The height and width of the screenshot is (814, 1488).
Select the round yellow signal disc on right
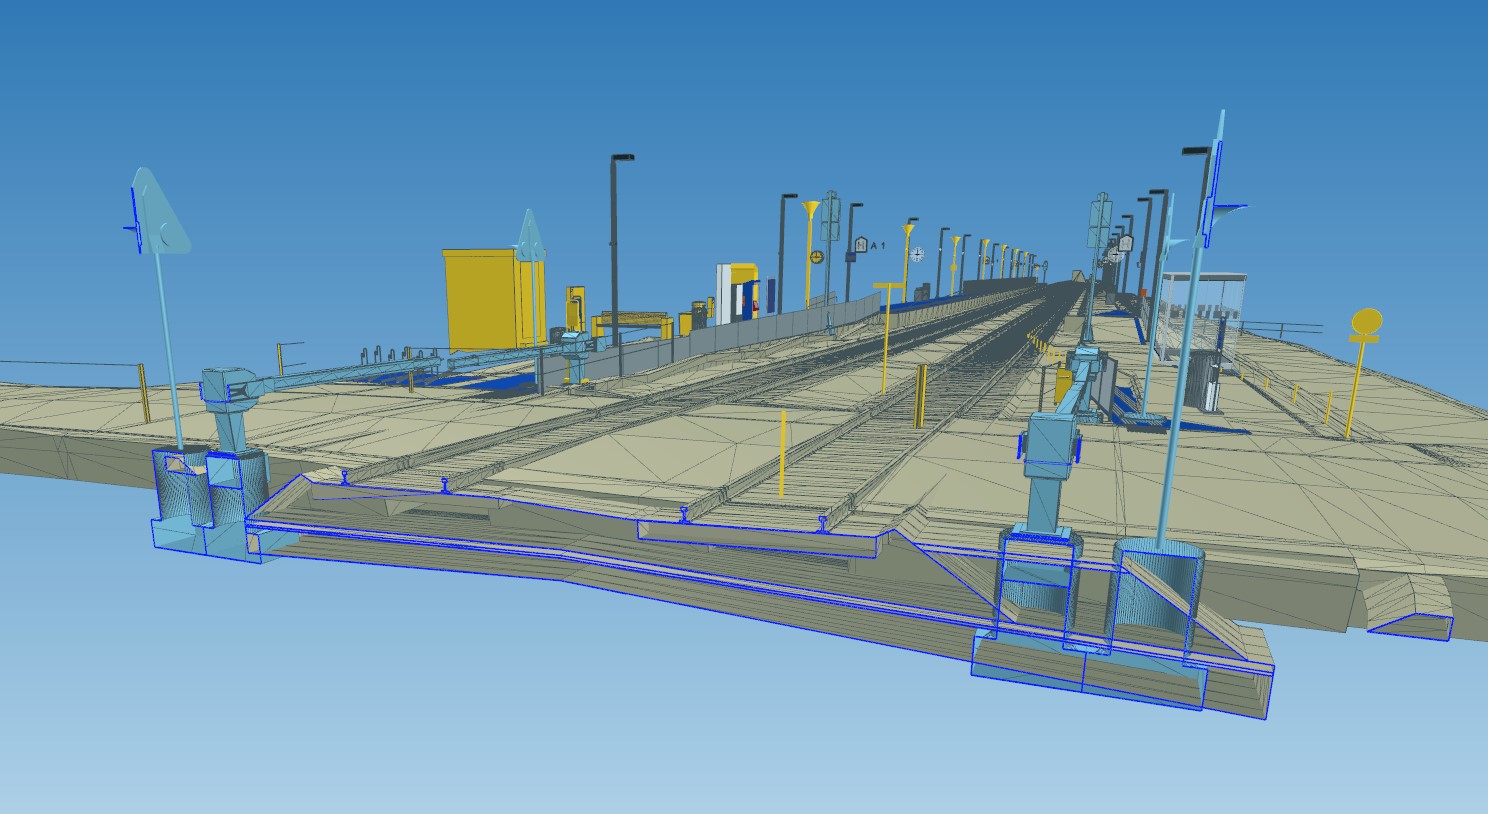[1365, 322]
